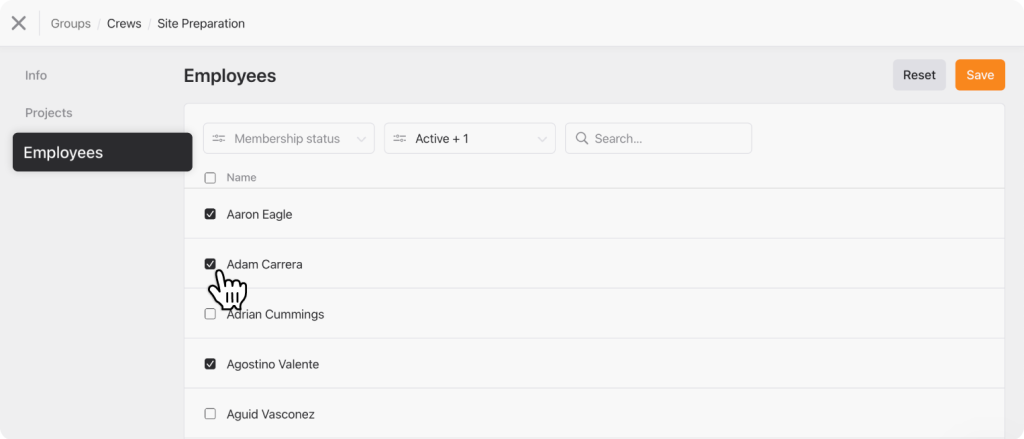Close the group editor with the X icon

click(x=19, y=24)
